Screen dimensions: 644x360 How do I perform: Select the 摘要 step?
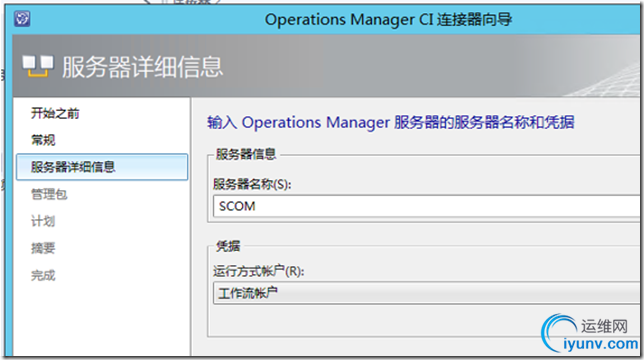tap(43, 248)
